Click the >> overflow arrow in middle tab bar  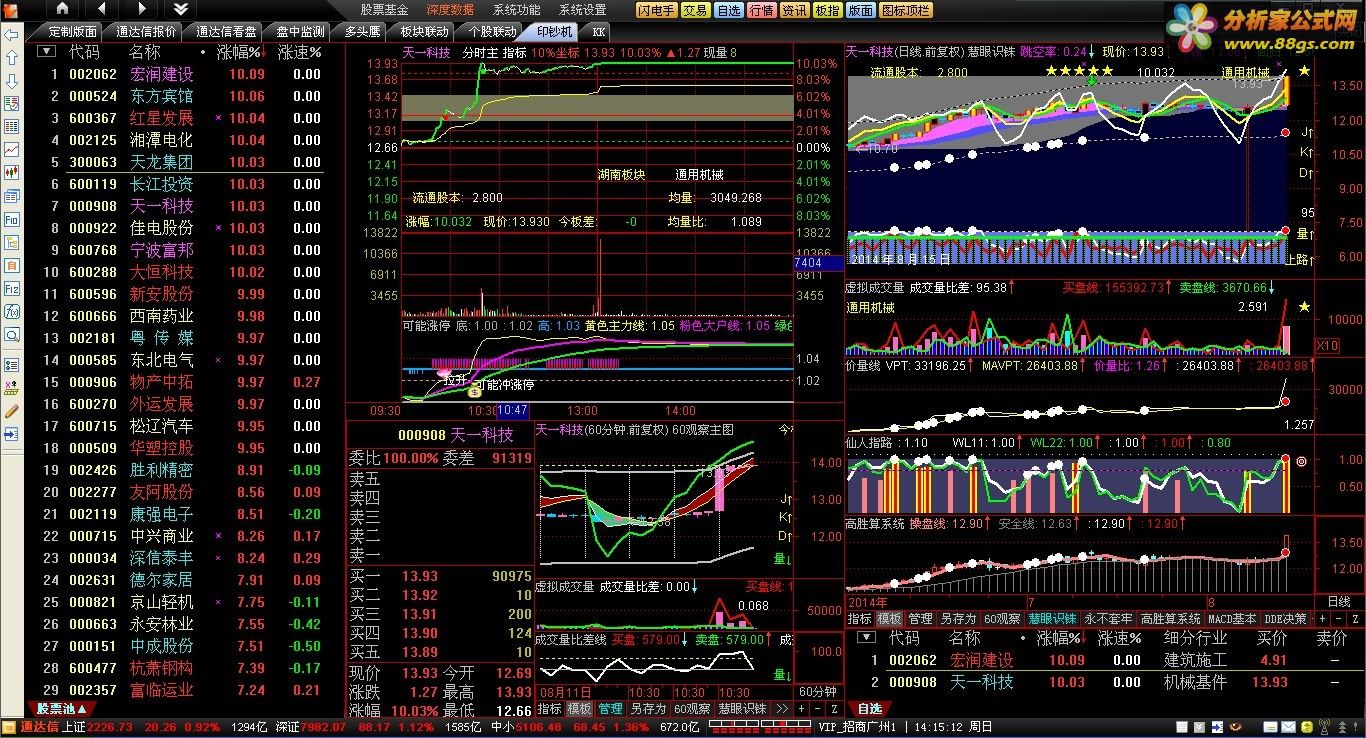click(782, 708)
